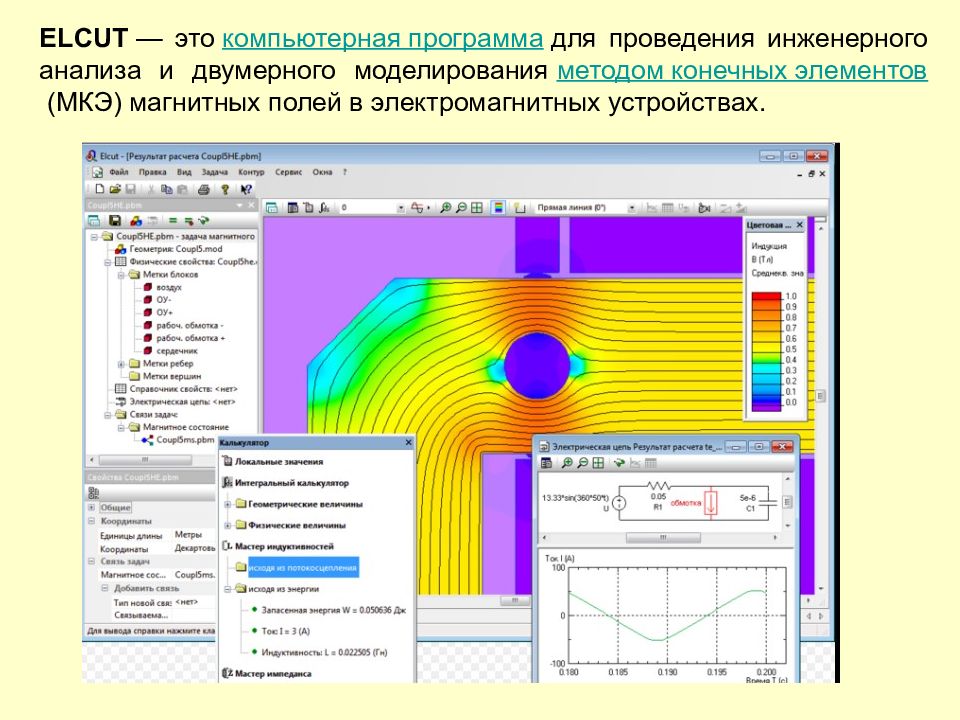Click the first window icon in Electric circuit toolbar
This screenshot has height=720, width=960.
click(546, 463)
